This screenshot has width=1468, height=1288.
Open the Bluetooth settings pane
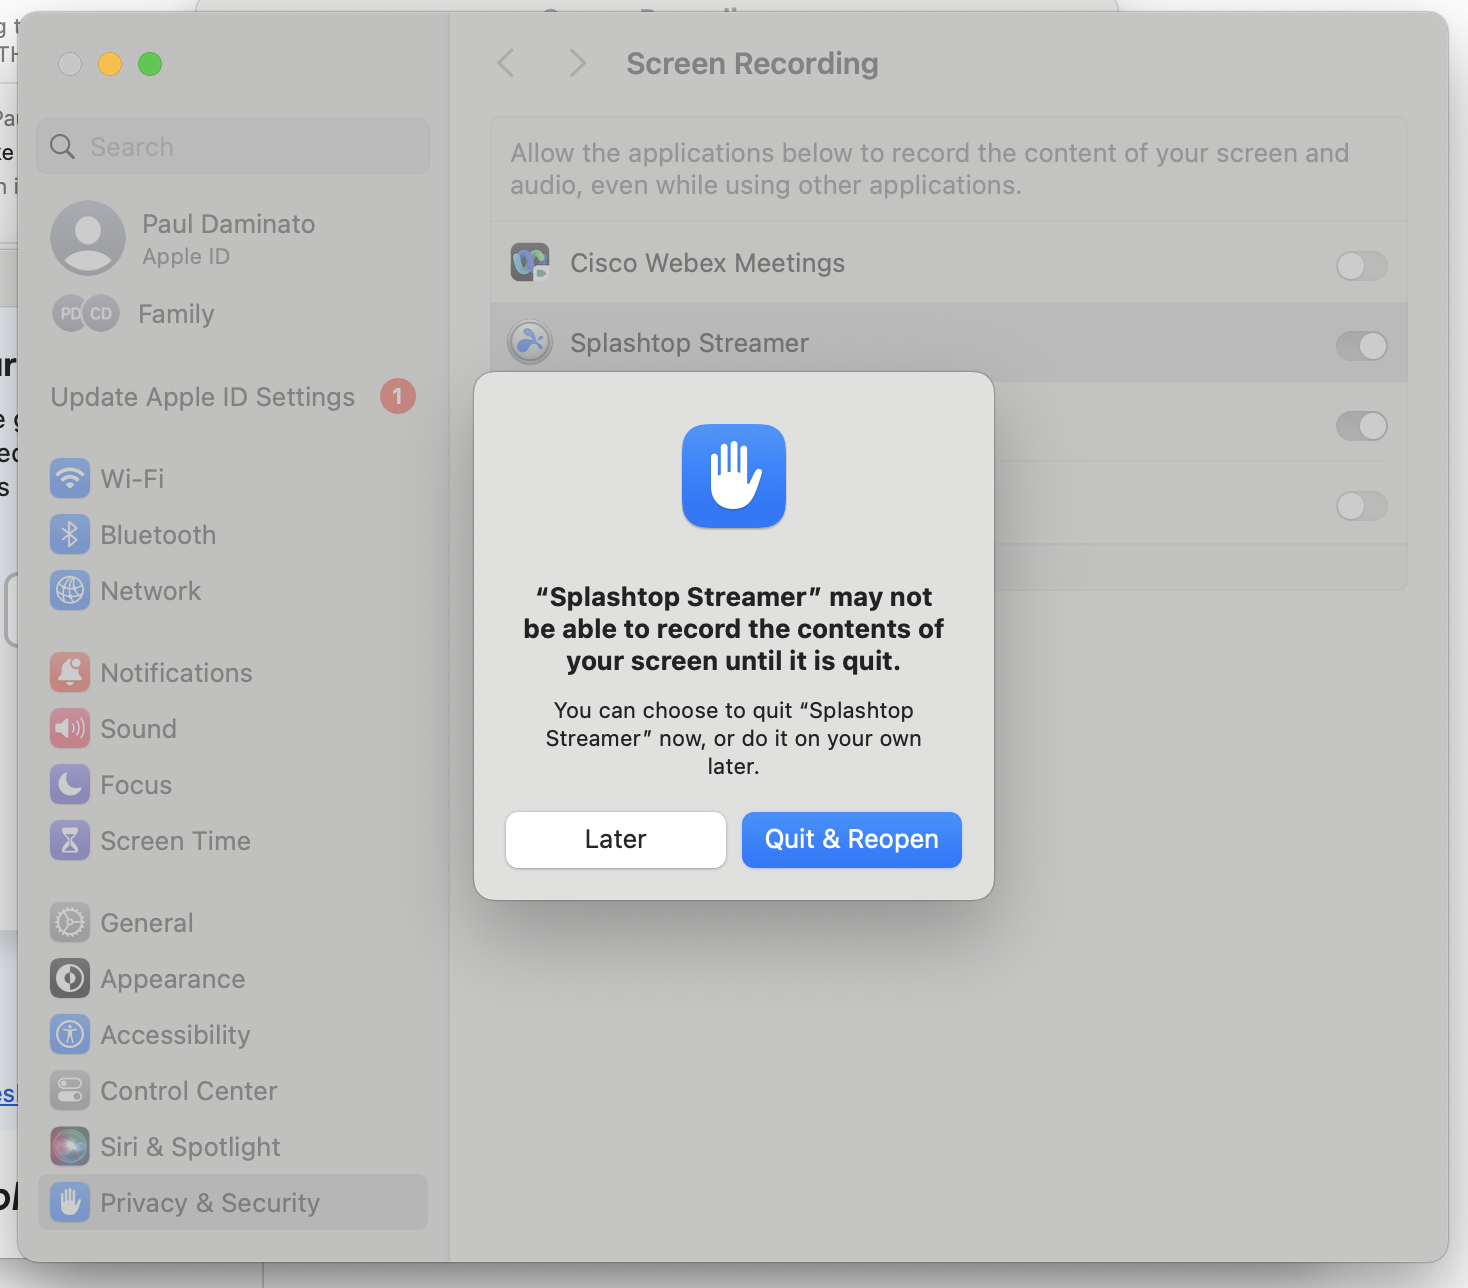[x=233, y=535]
